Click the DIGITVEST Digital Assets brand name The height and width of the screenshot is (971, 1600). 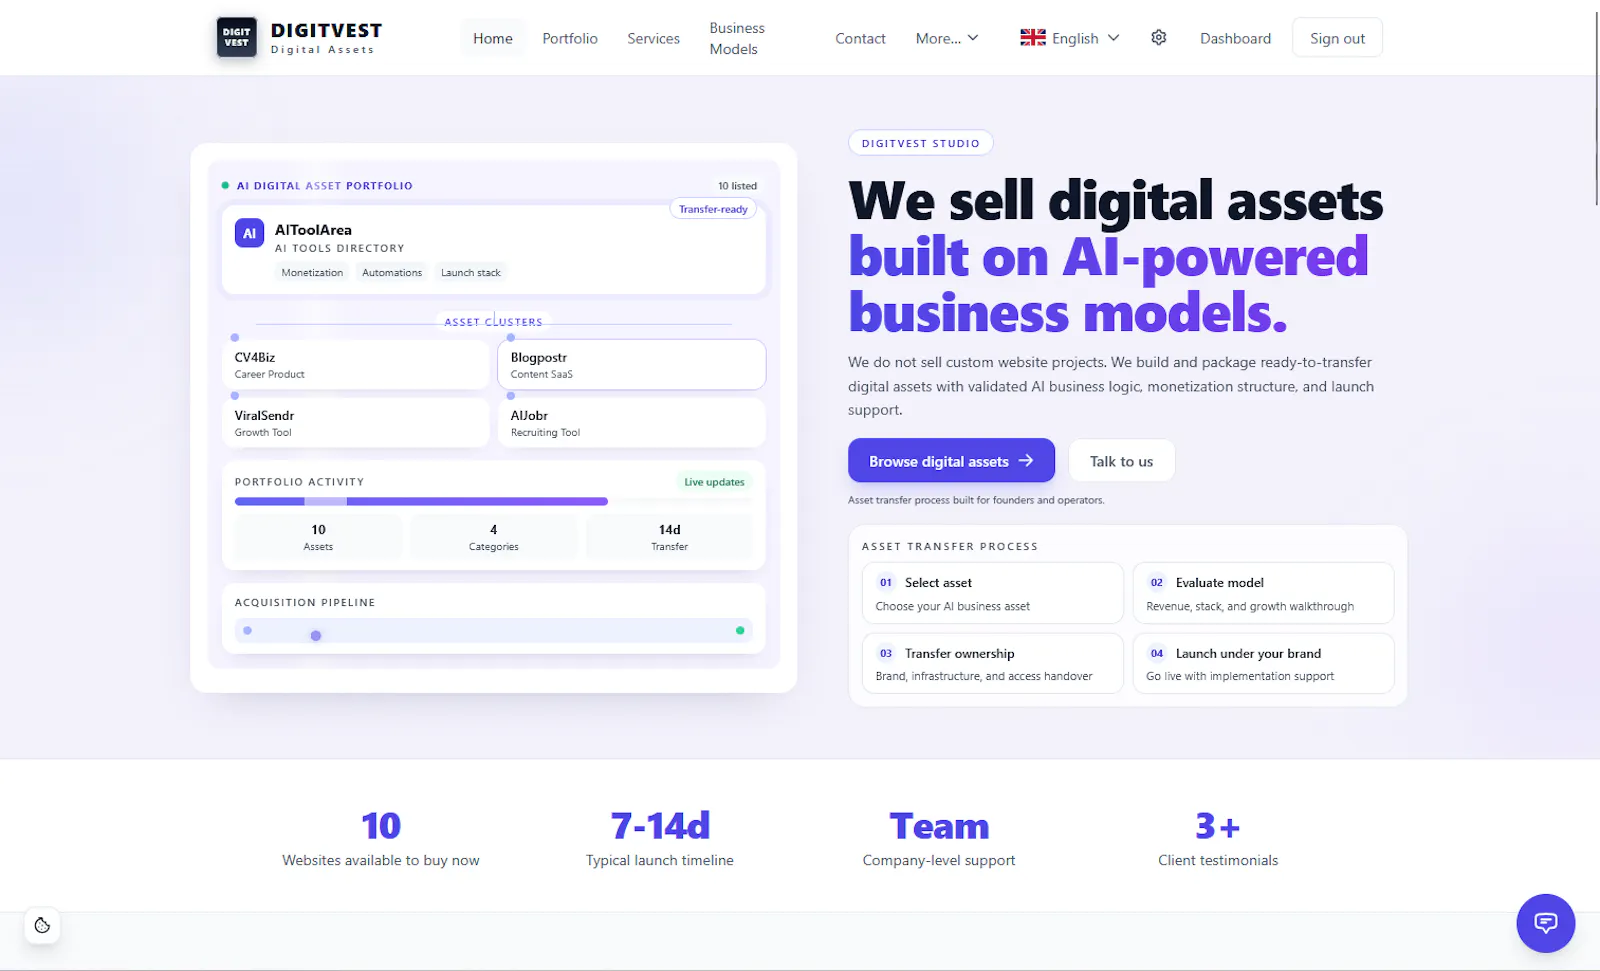[326, 38]
